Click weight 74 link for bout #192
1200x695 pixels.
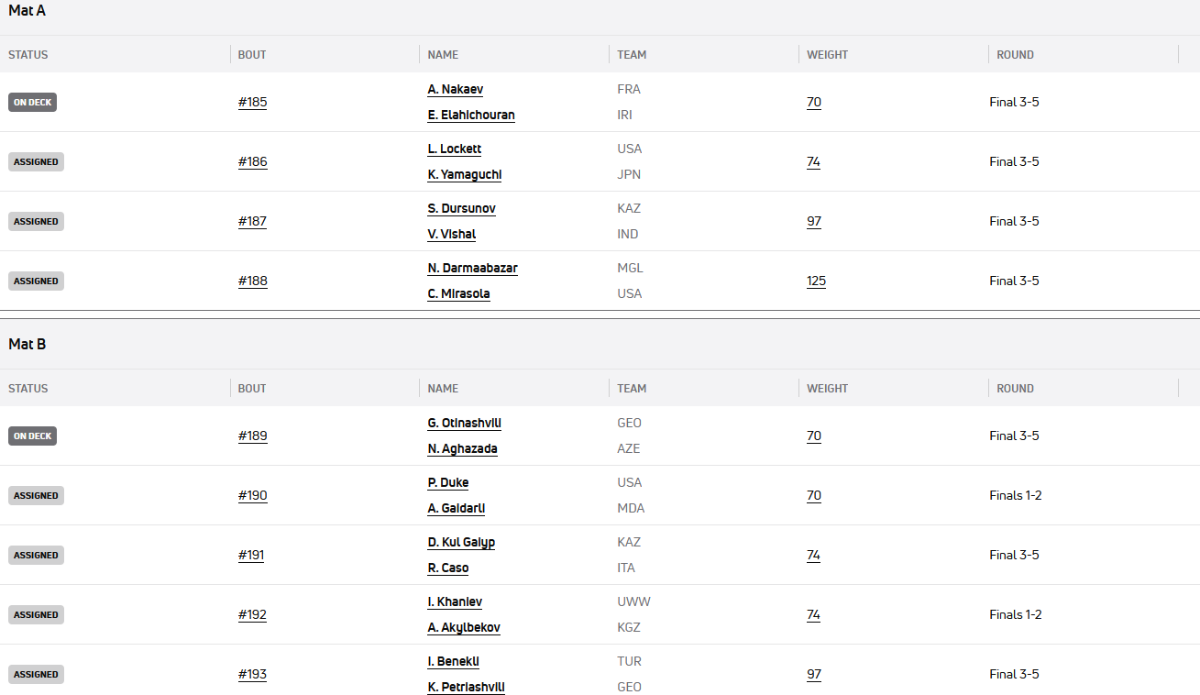click(813, 615)
